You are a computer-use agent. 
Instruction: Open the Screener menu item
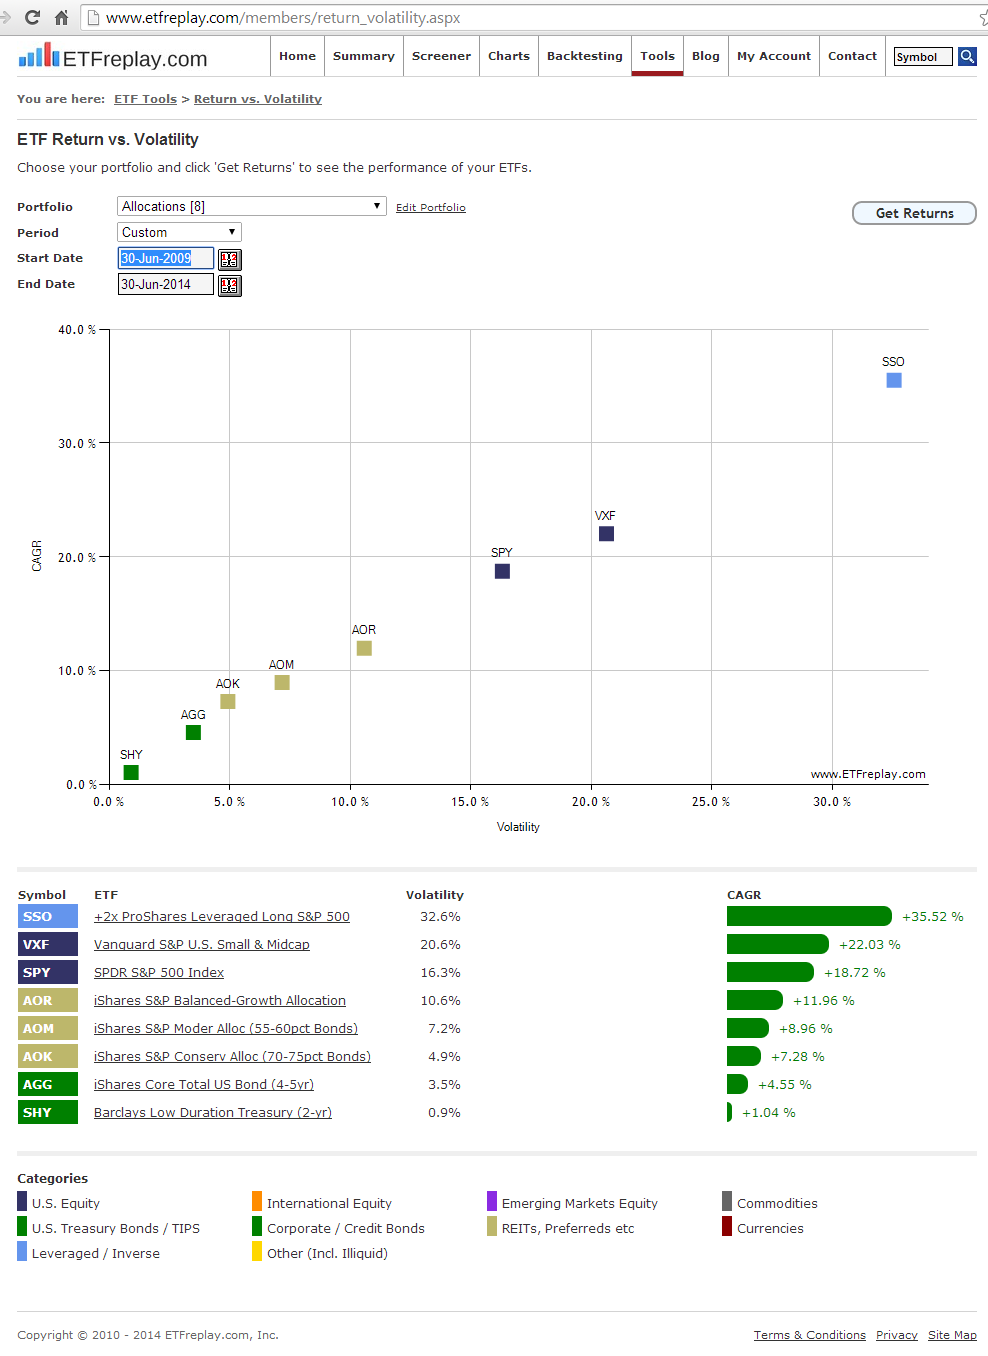click(x=441, y=56)
